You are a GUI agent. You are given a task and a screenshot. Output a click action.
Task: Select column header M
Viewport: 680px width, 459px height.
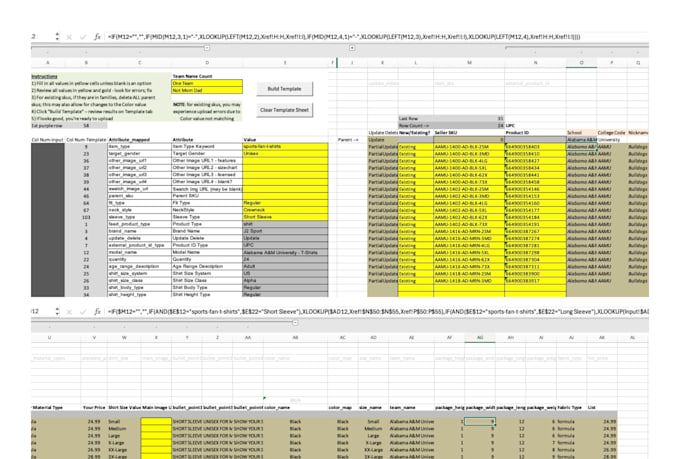(x=469, y=63)
